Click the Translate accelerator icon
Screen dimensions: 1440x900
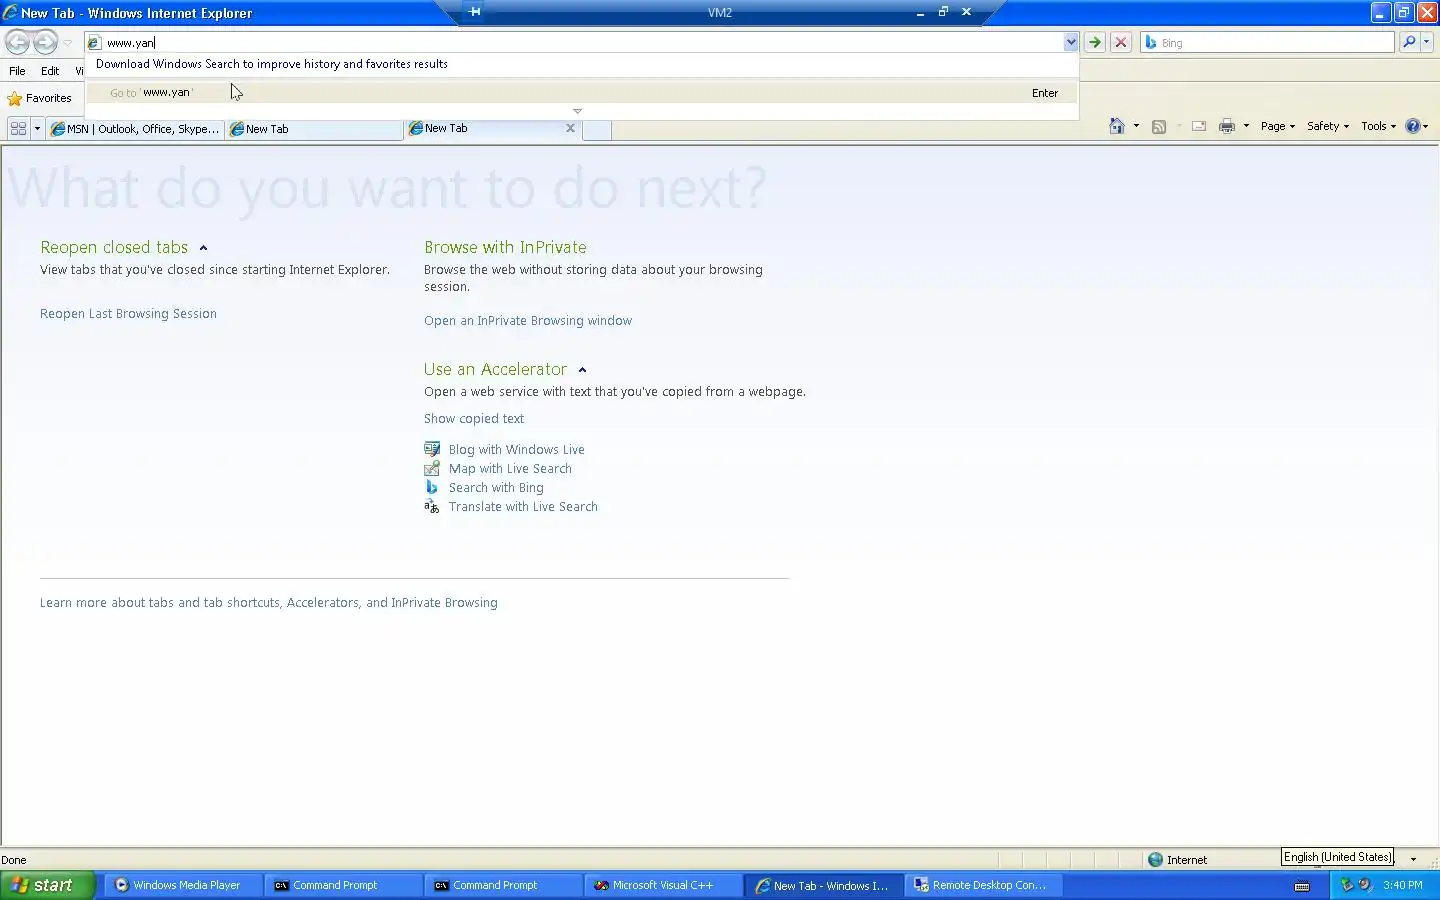432,506
